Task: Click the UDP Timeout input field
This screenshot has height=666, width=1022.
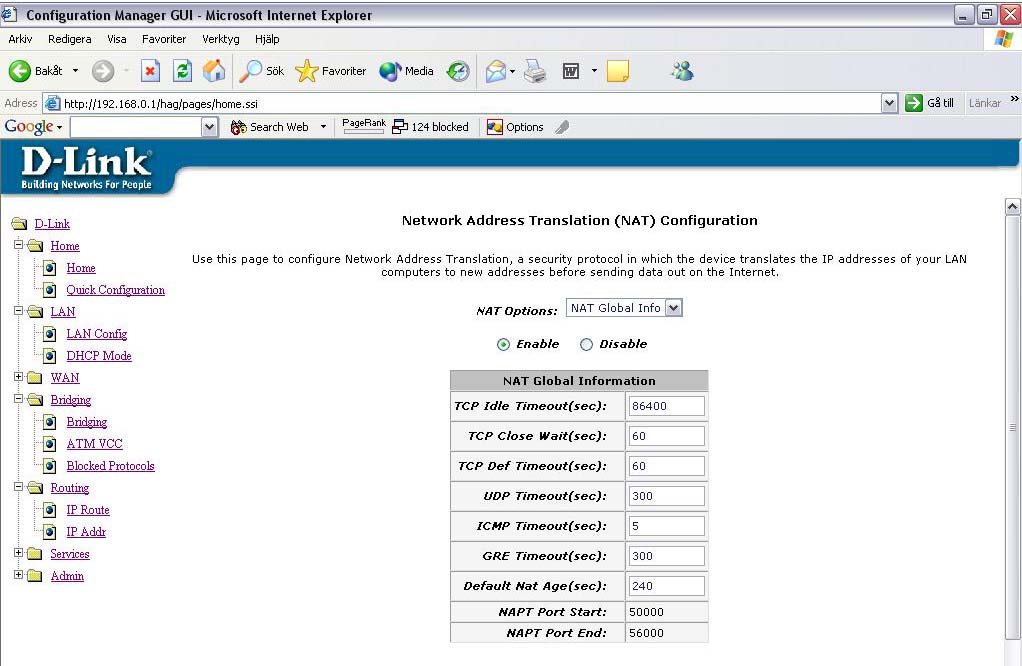Action: 666,496
